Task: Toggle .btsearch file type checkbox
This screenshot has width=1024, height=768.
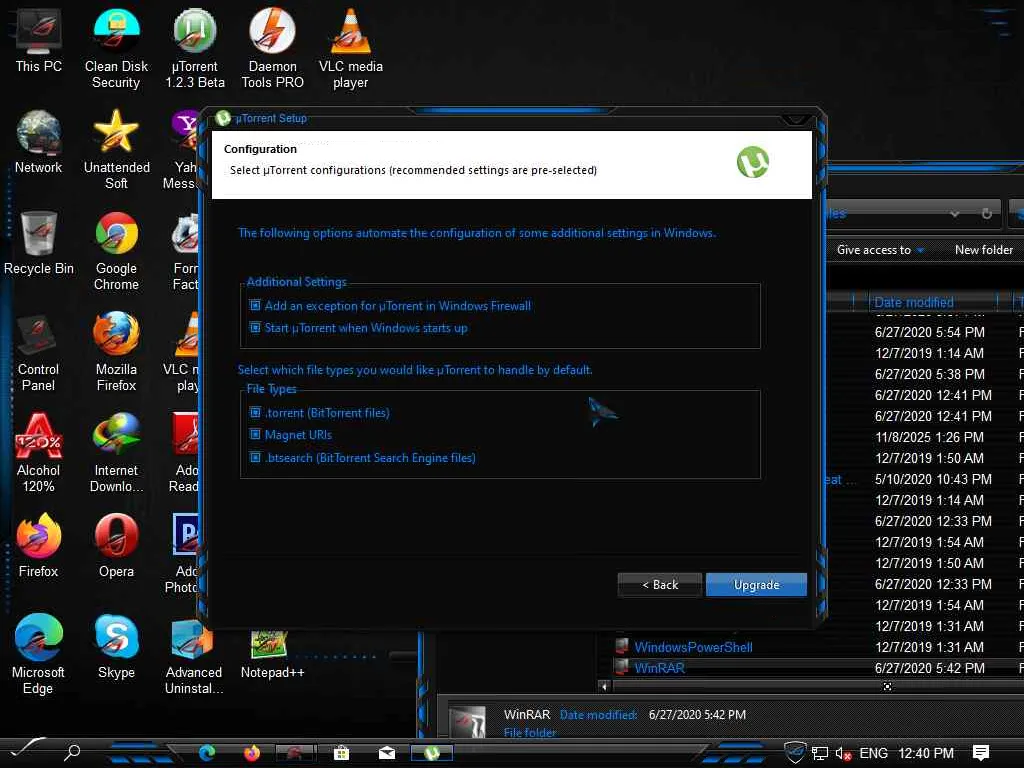Action: pos(255,458)
